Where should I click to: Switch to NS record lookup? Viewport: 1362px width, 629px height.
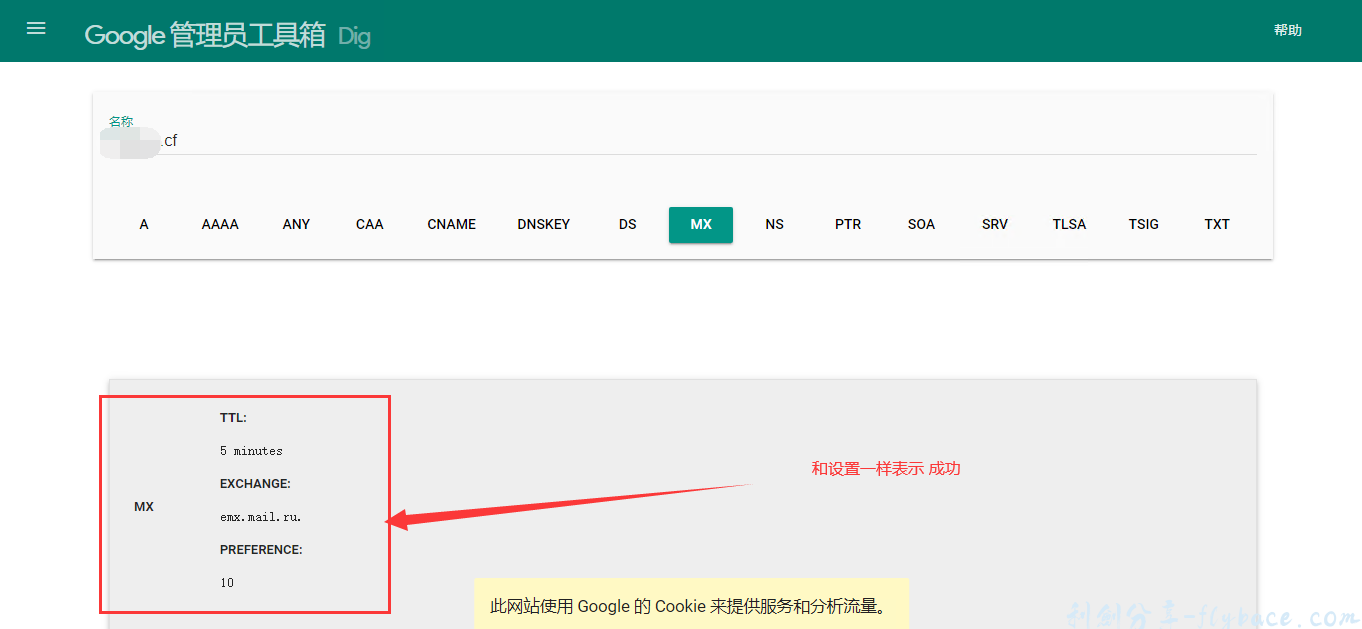point(774,224)
